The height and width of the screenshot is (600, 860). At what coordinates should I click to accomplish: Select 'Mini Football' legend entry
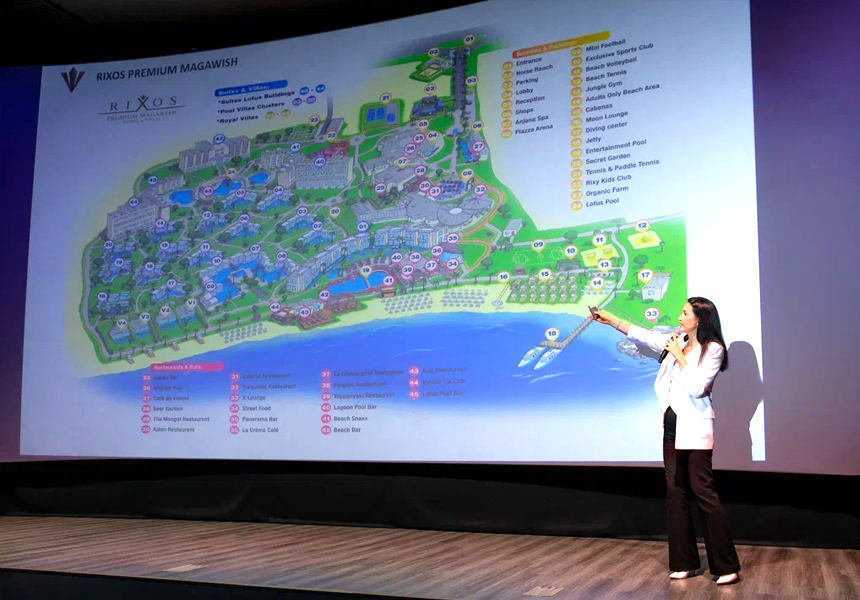(605, 45)
